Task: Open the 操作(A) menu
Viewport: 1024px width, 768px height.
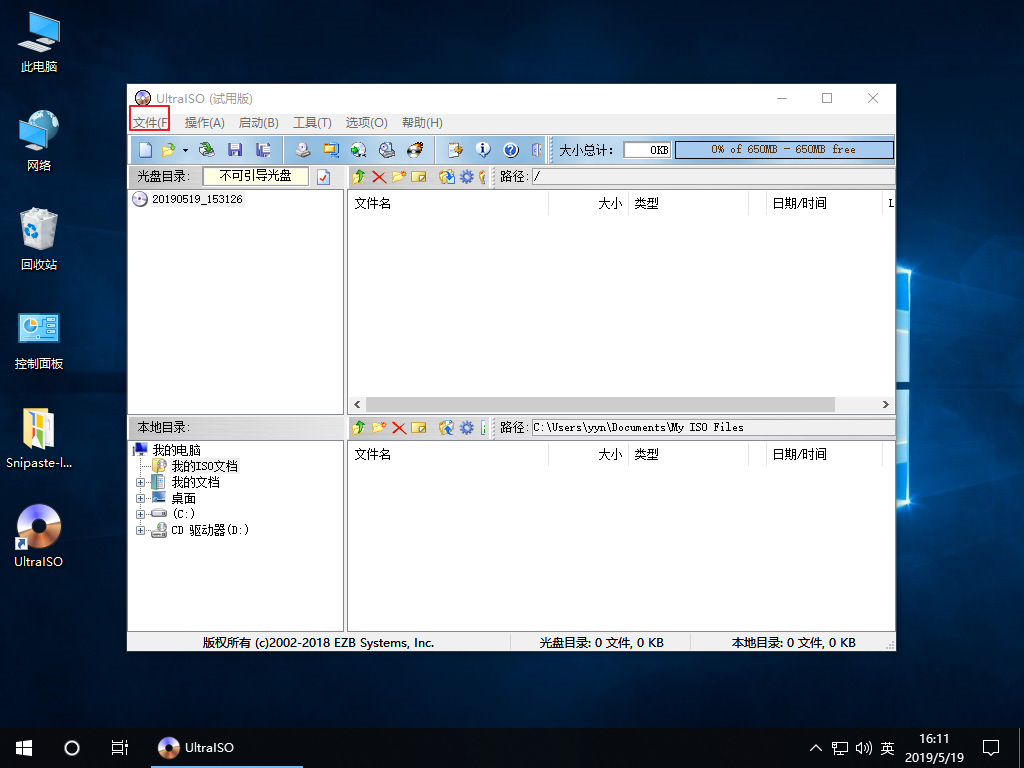Action: coord(204,123)
